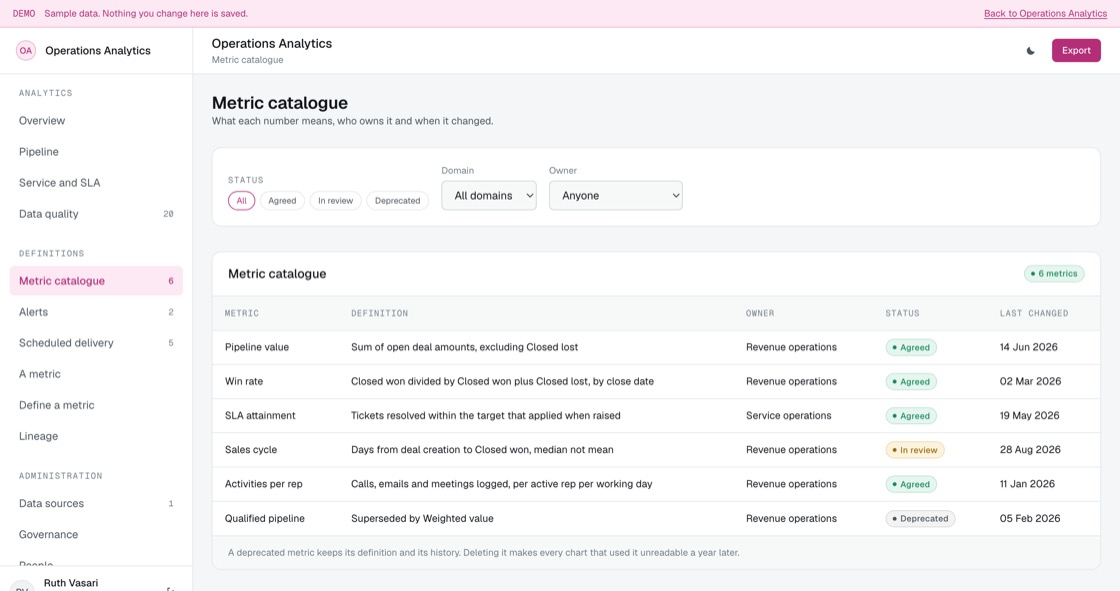
Task: Click the Status column header
Action: (x=902, y=313)
